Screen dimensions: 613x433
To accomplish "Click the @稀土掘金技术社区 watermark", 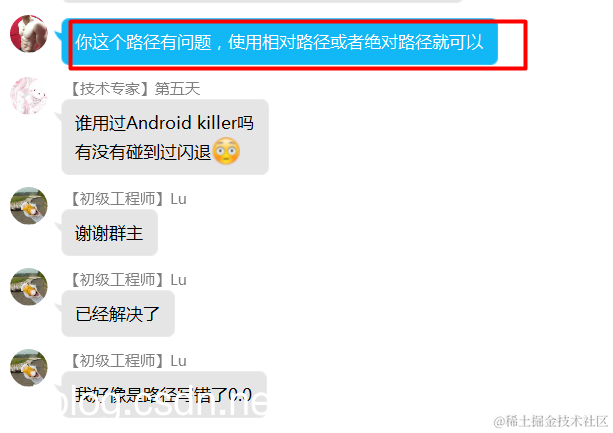I will 550,421.
